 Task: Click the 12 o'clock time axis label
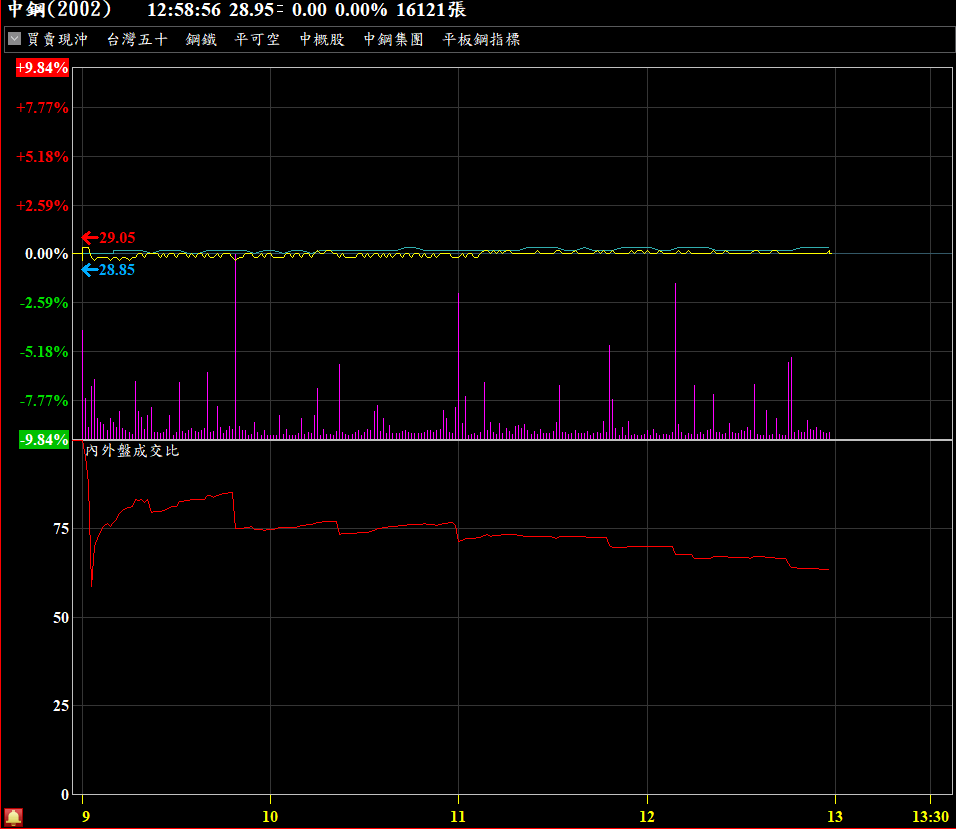[647, 816]
